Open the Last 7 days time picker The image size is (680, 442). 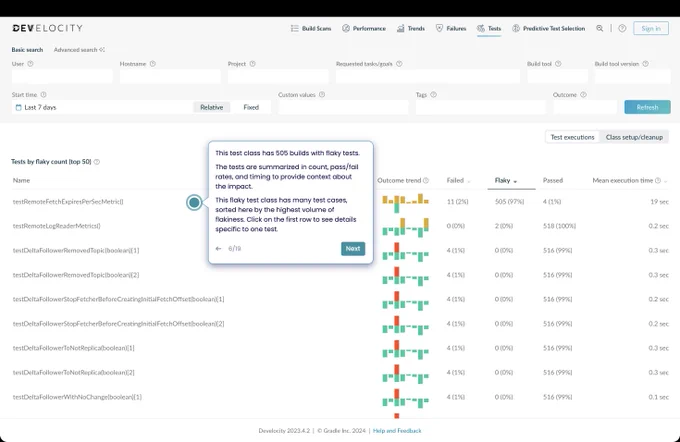click(102, 107)
